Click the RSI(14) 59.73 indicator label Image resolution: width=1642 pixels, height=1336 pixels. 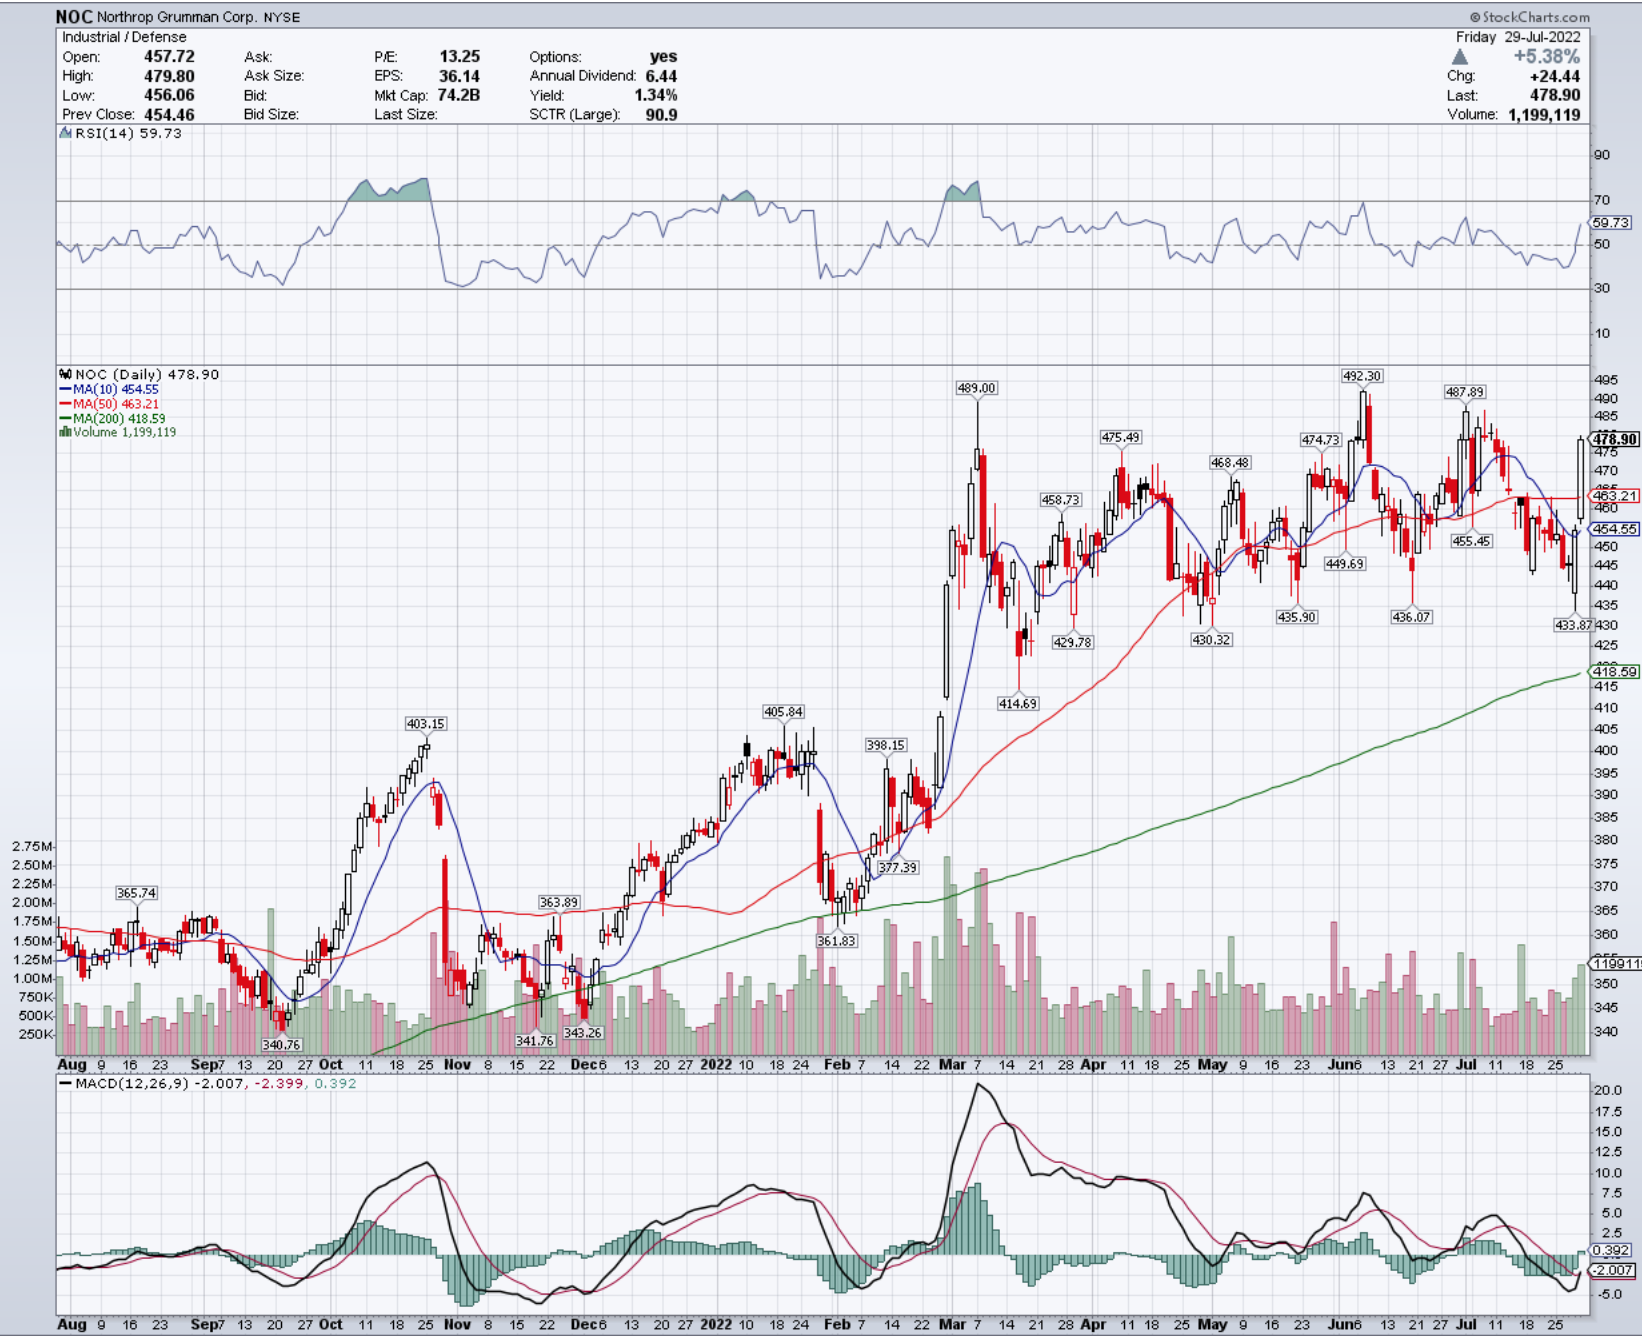(x=121, y=133)
